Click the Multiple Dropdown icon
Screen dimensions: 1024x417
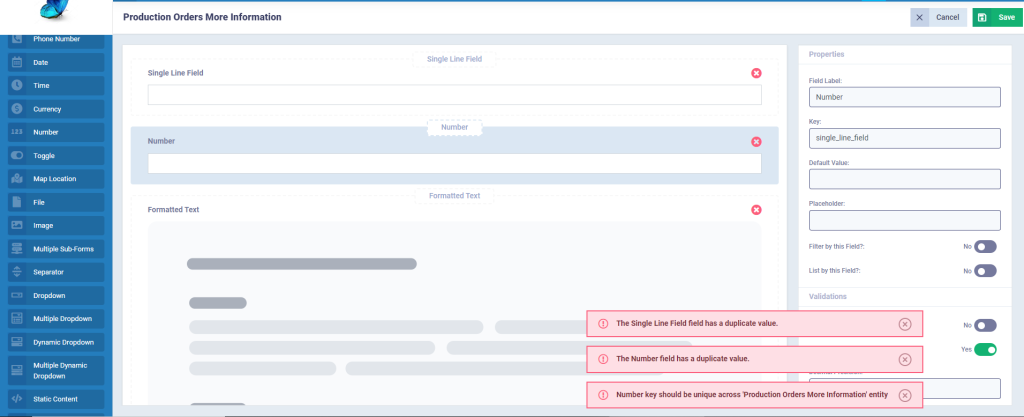[17, 319]
